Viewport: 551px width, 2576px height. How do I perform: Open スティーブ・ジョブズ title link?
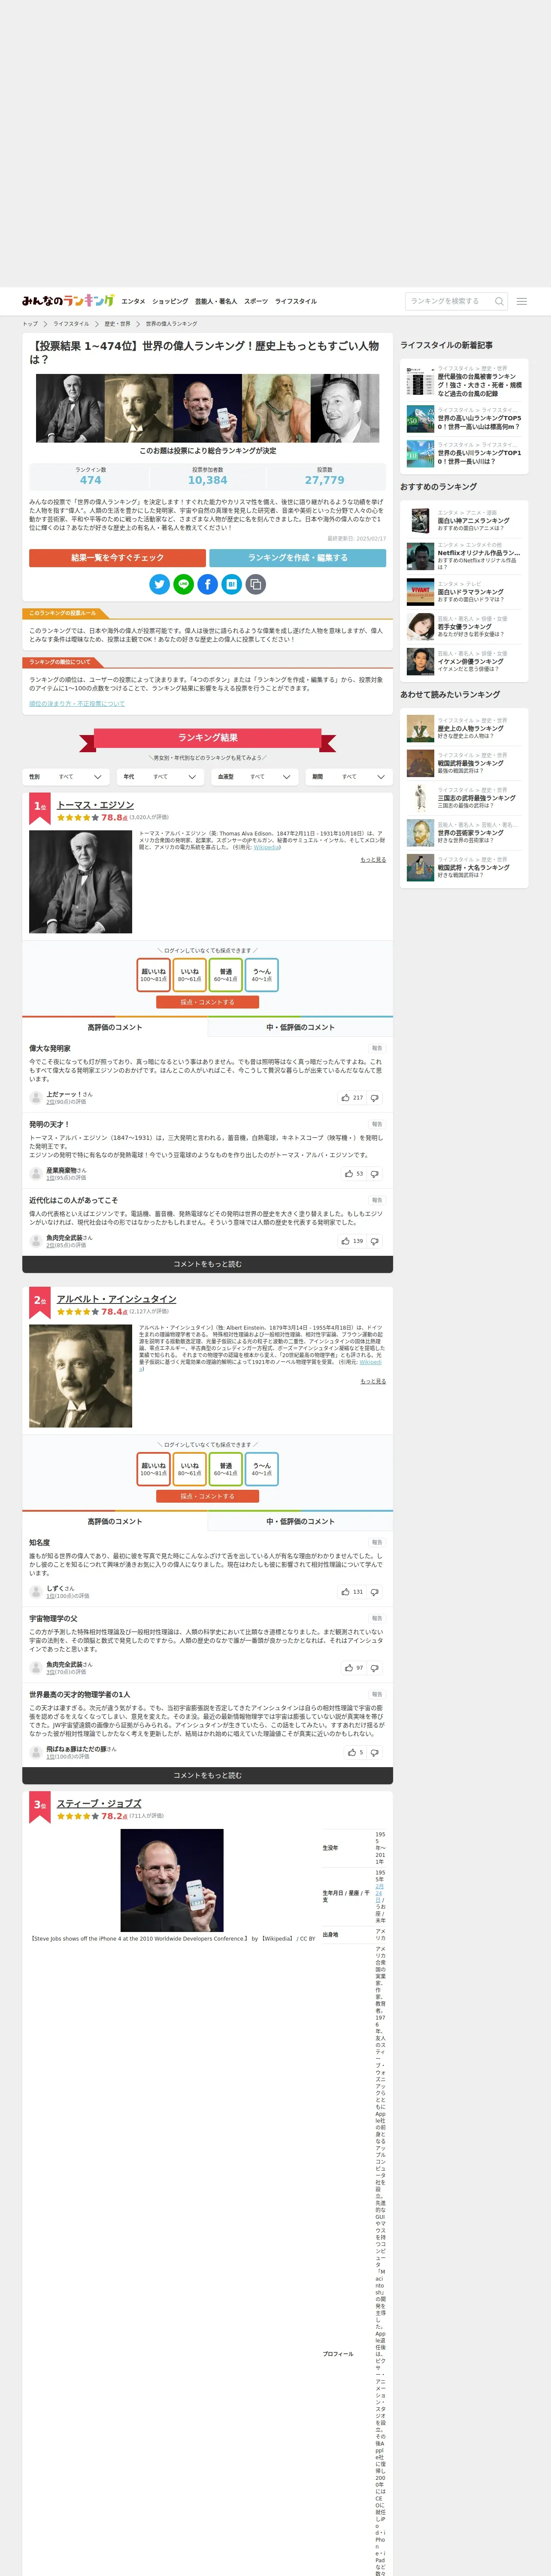tap(99, 1803)
